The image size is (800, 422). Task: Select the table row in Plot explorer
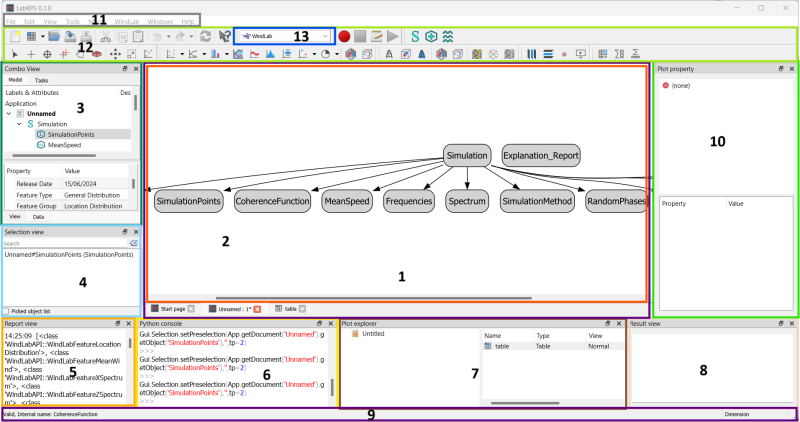coord(505,345)
